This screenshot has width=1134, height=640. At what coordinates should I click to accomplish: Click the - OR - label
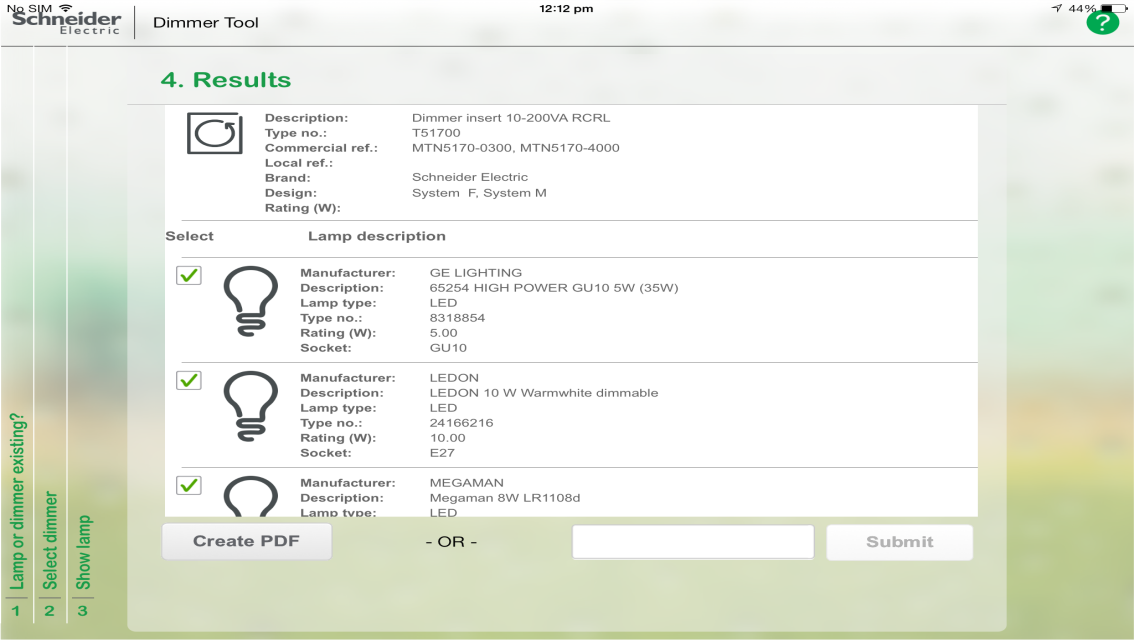point(451,542)
